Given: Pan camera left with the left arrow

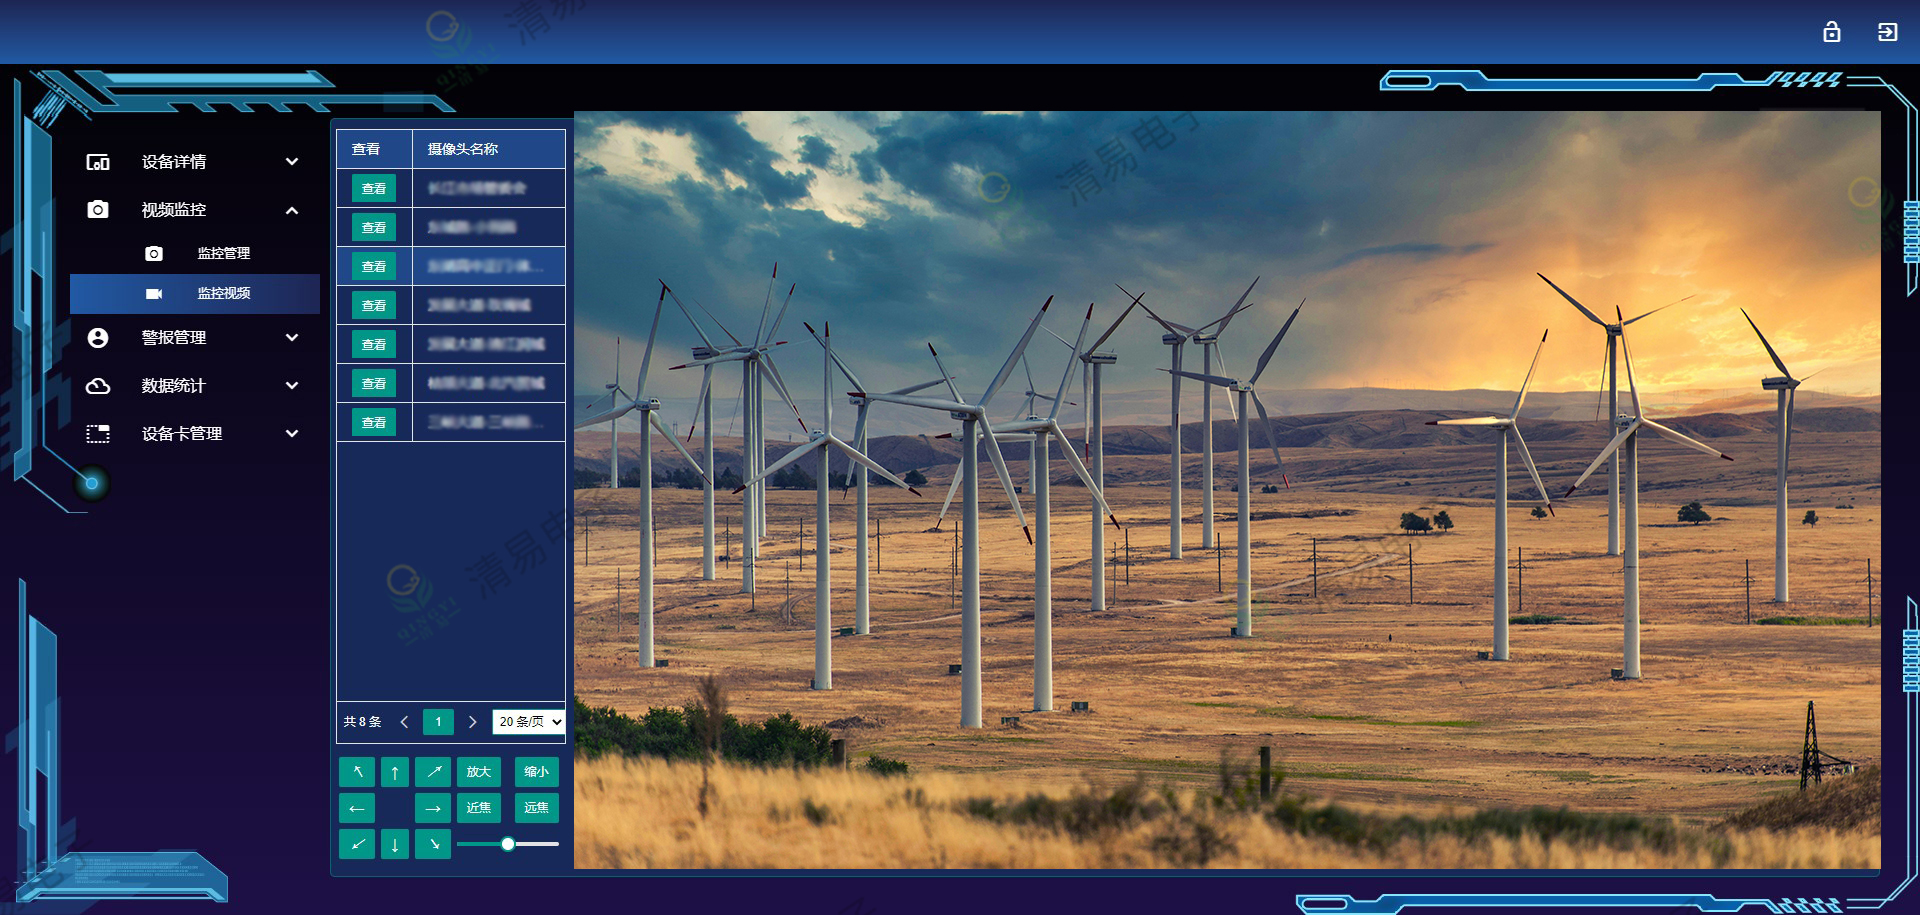Looking at the screenshot, I should pyautogui.click(x=357, y=808).
